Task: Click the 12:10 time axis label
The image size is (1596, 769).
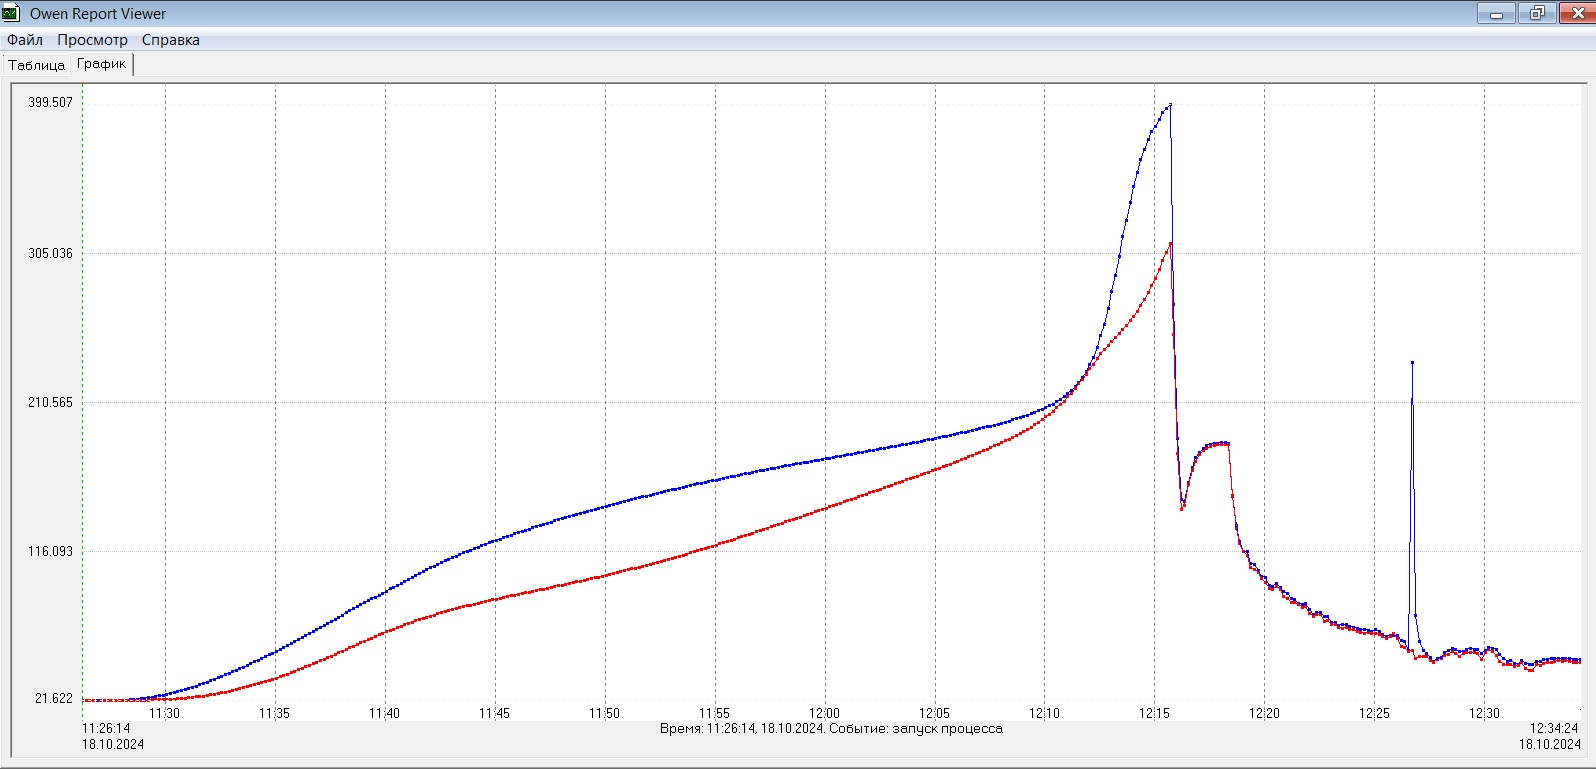Action: [1045, 713]
